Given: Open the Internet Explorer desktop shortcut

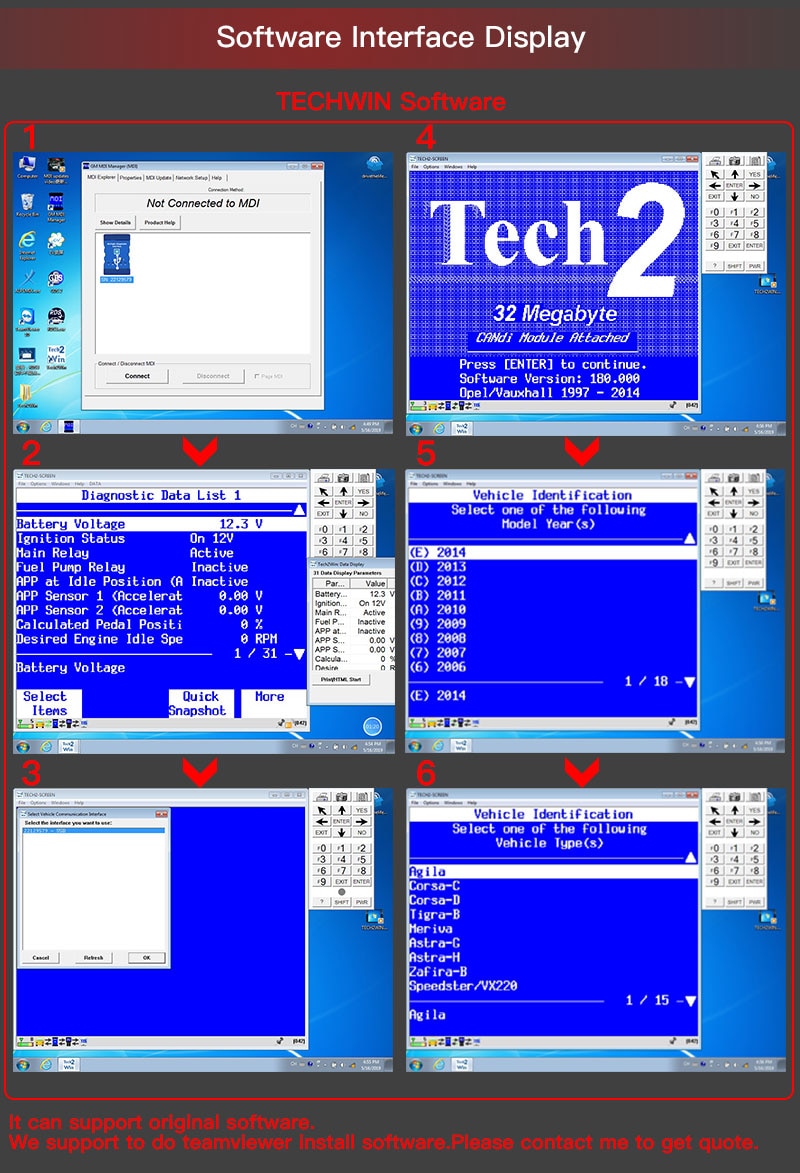Looking at the screenshot, I should [x=27, y=245].
